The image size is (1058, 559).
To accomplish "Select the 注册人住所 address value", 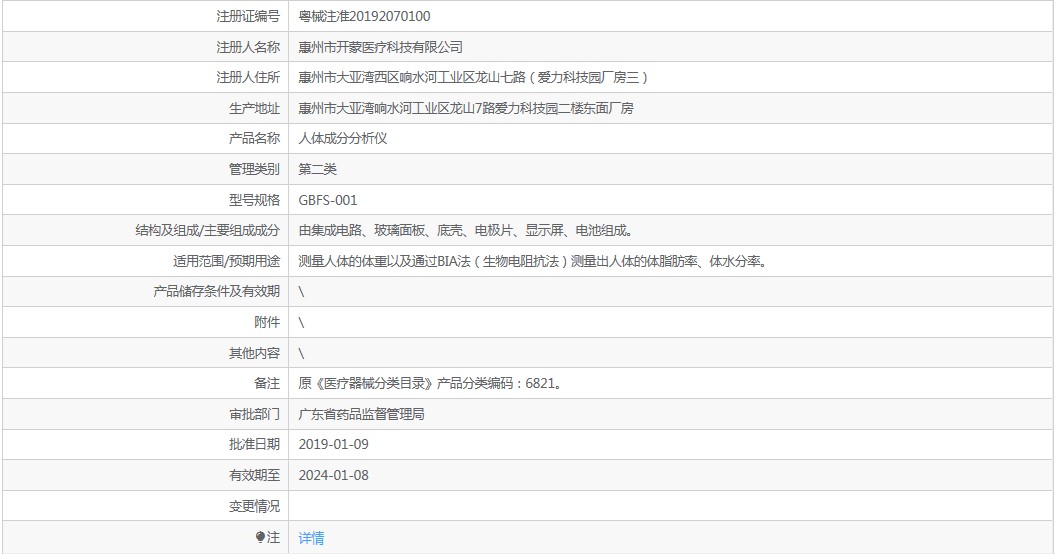I will (474, 78).
